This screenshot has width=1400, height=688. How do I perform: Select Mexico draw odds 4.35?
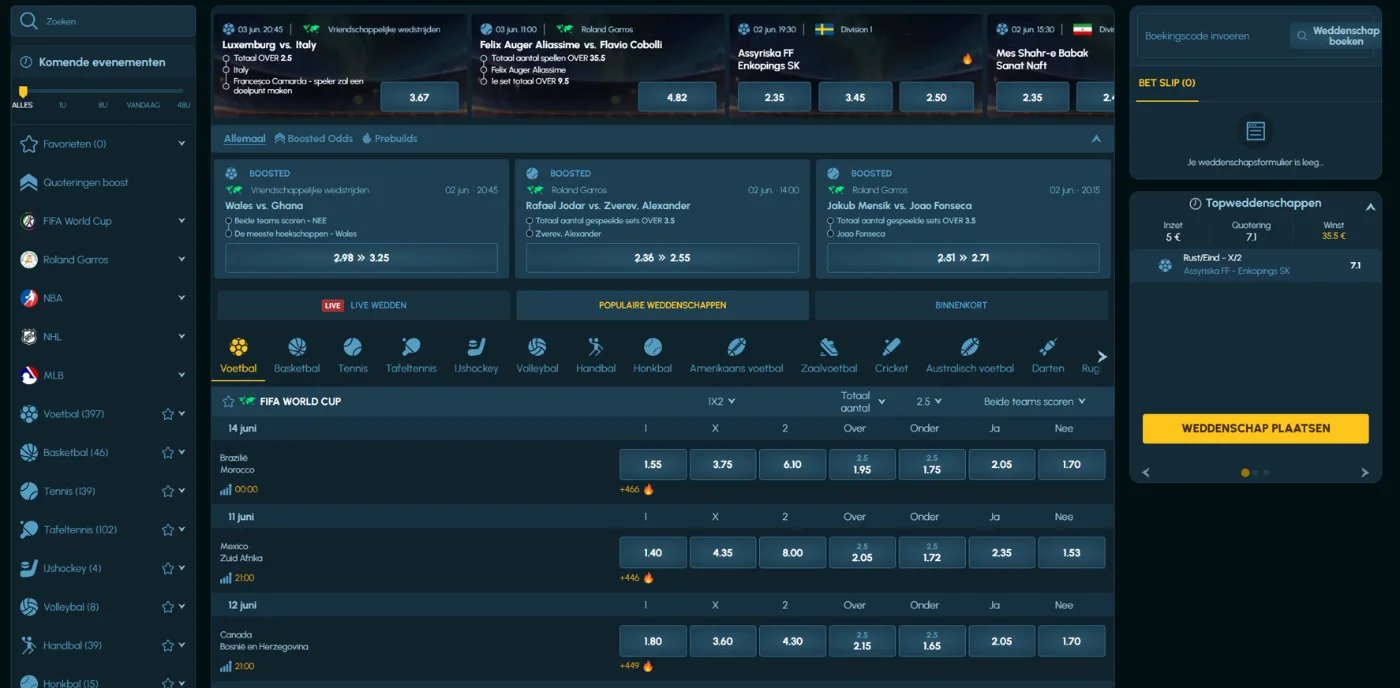tap(722, 553)
